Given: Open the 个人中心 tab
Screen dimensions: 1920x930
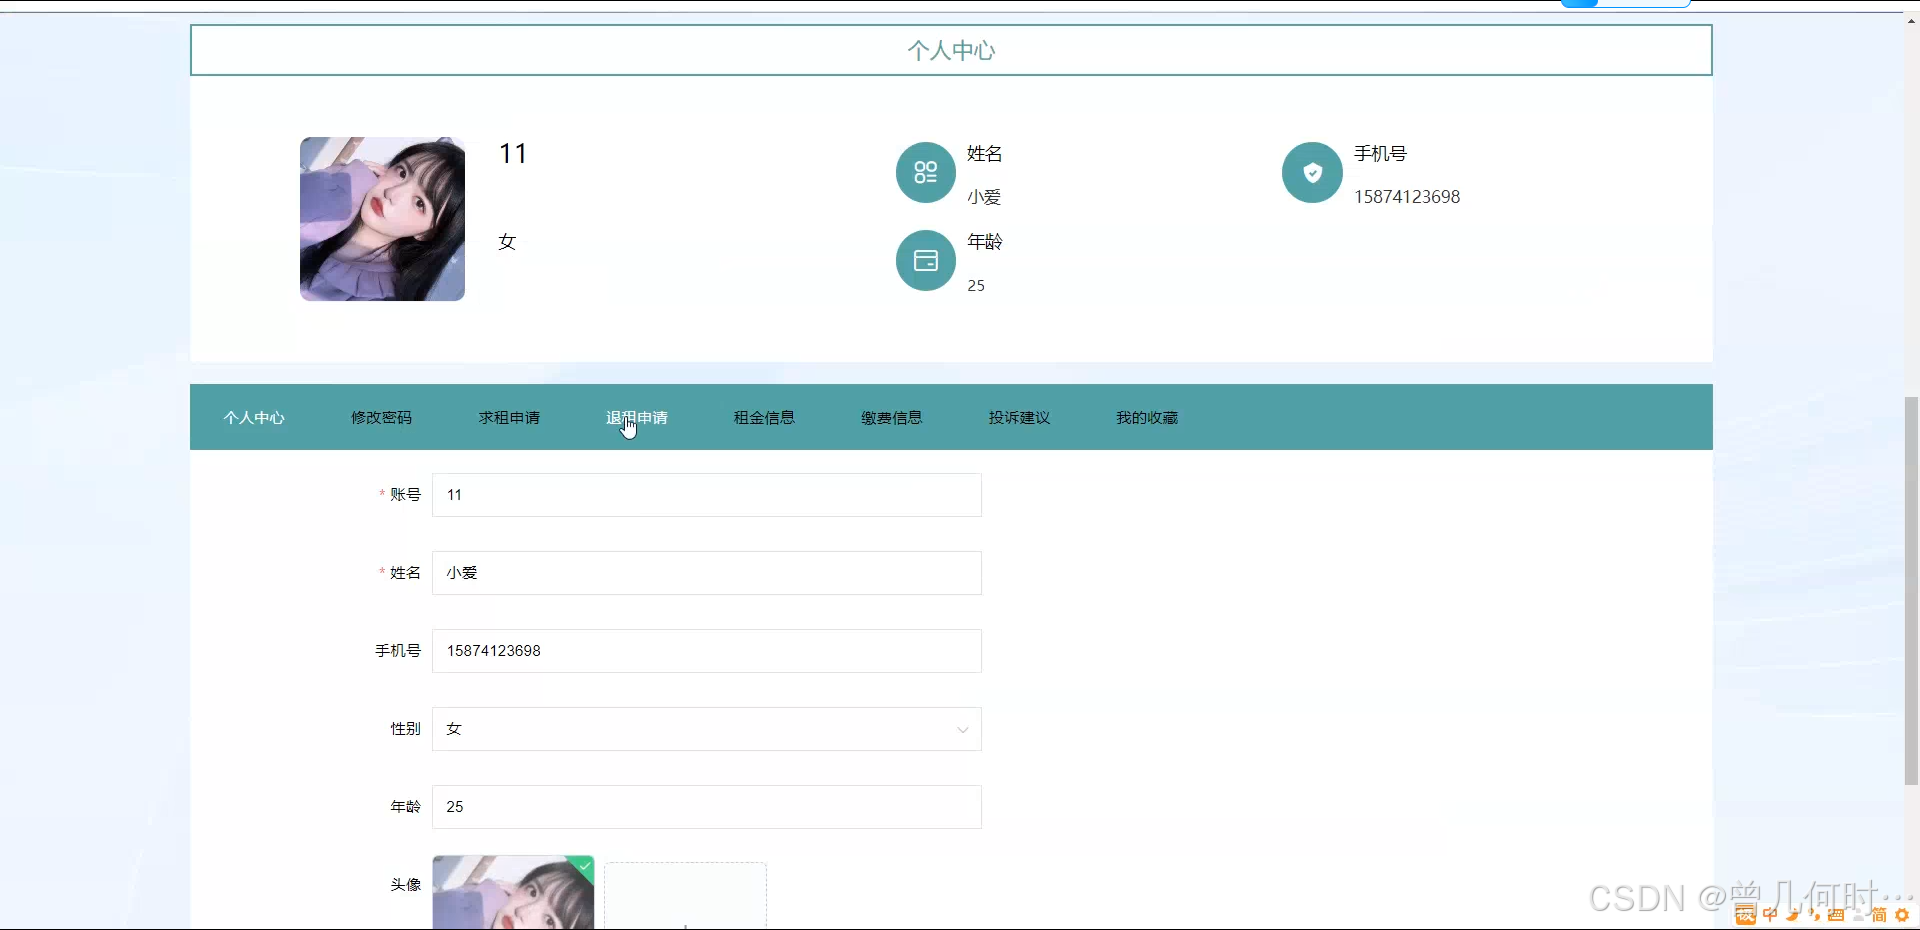Looking at the screenshot, I should pyautogui.click(x=254, y=418).
